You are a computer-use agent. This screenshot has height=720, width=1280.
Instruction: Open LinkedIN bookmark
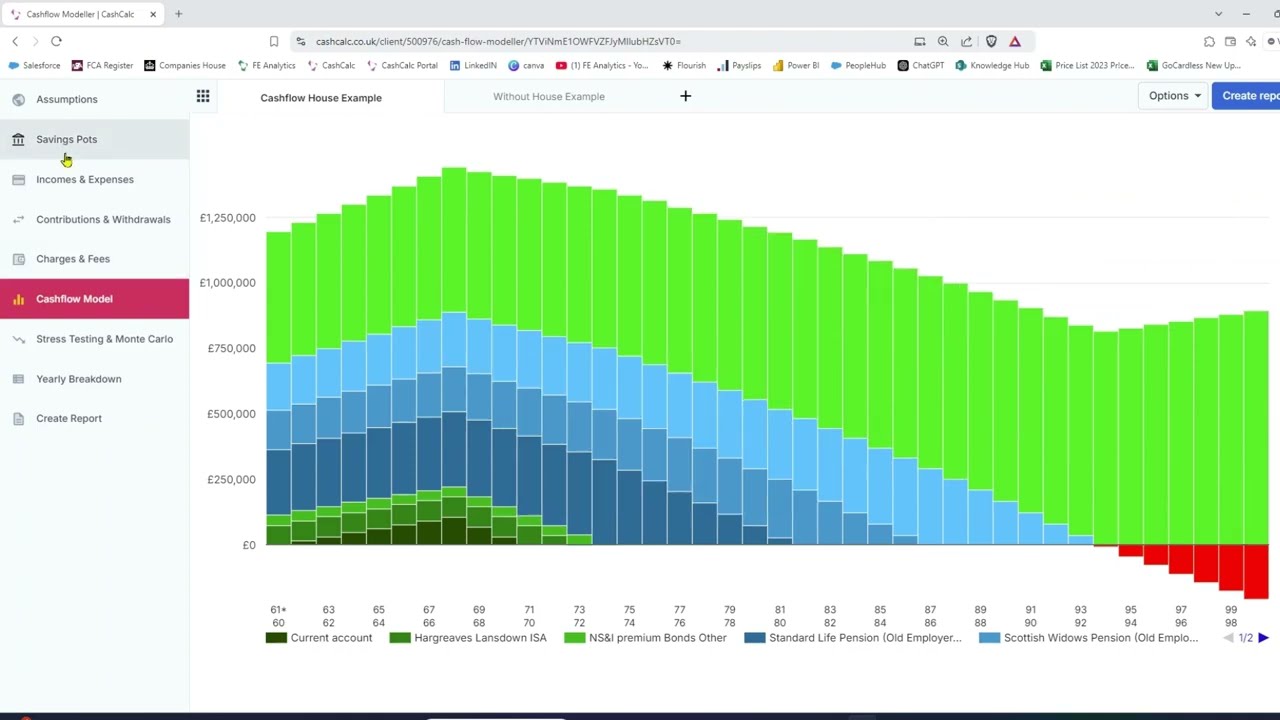(x=473, y=65)
